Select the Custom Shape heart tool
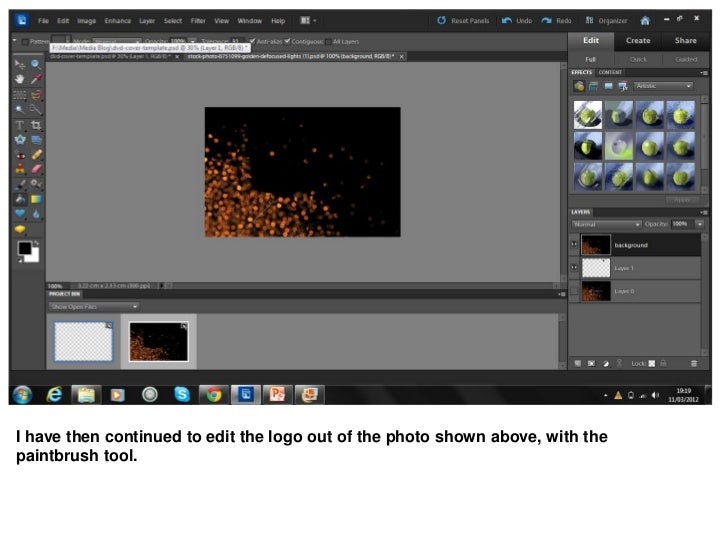The image size is (728, 546). [x=20, y=214]
